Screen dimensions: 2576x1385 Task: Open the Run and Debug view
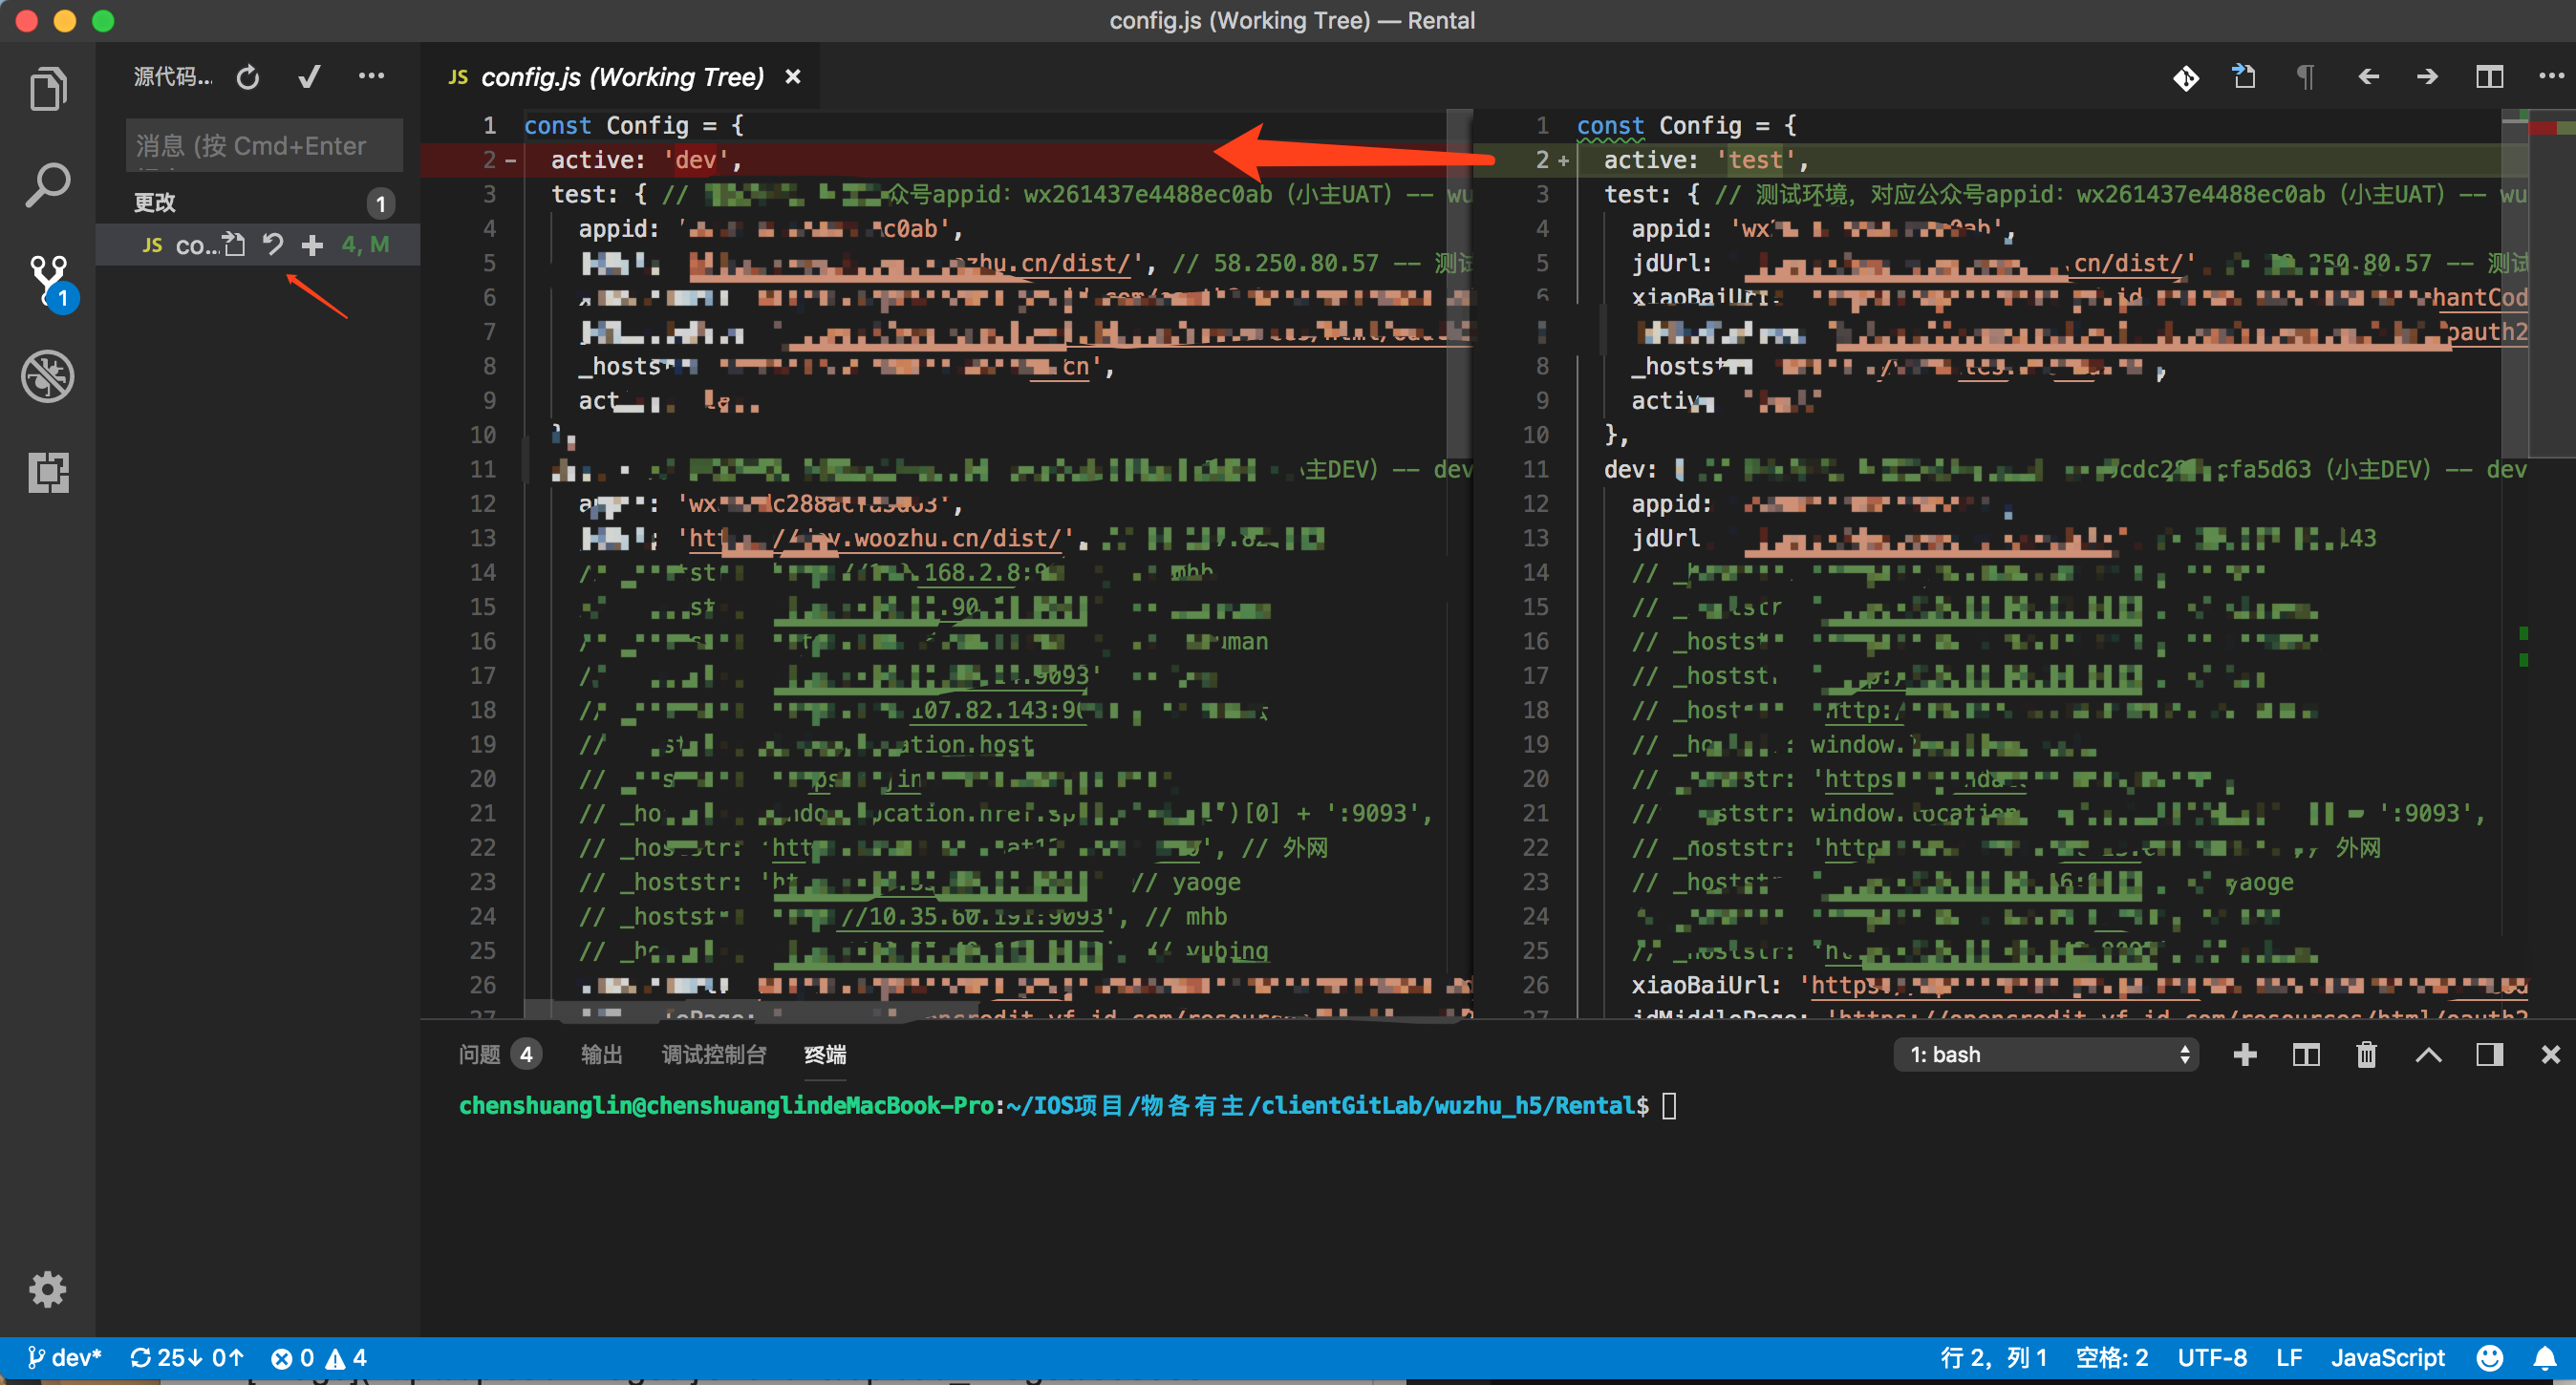[x=47, y=377]
